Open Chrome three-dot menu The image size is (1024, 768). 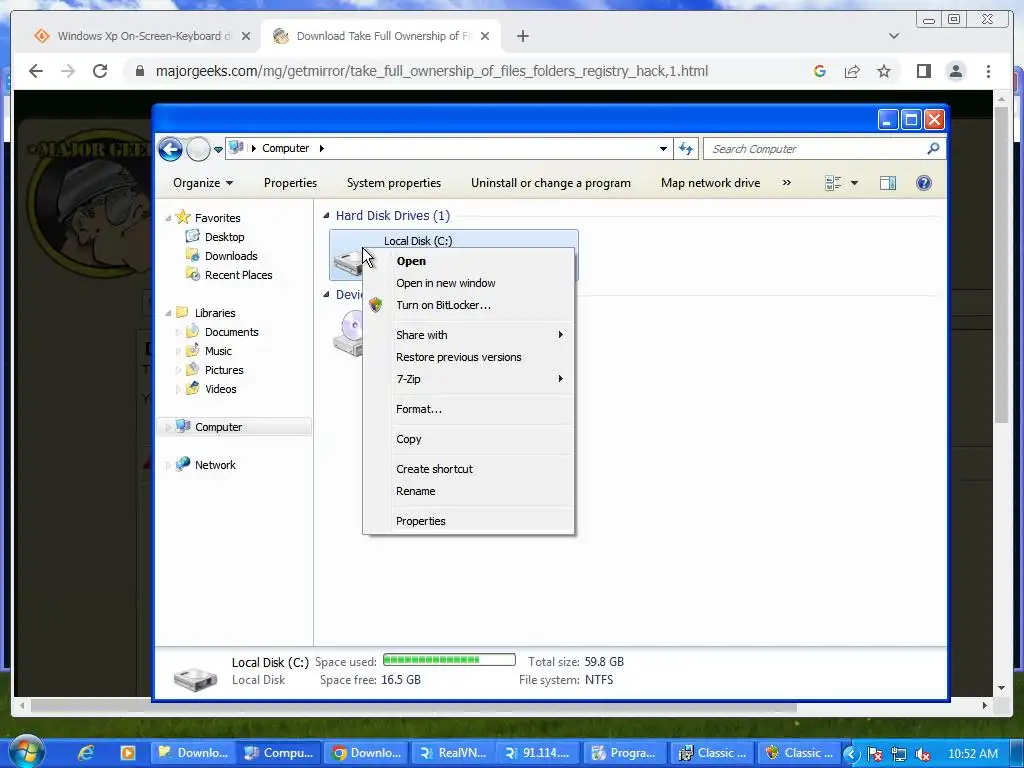[988, 71]
